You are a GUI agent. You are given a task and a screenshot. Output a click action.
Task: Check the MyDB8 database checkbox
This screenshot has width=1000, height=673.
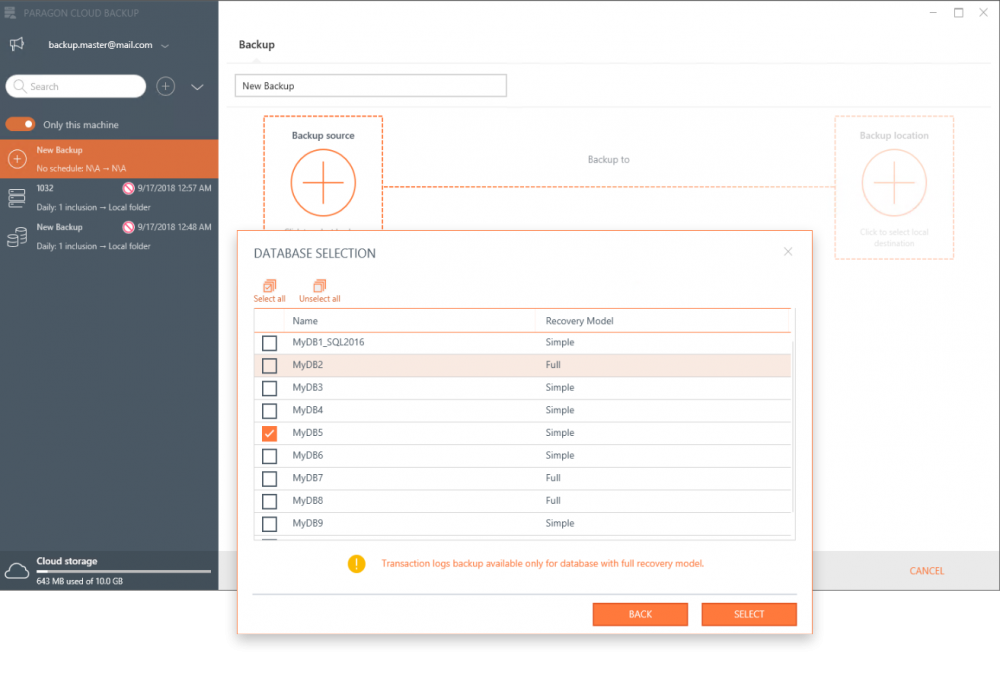pos(268,501)
